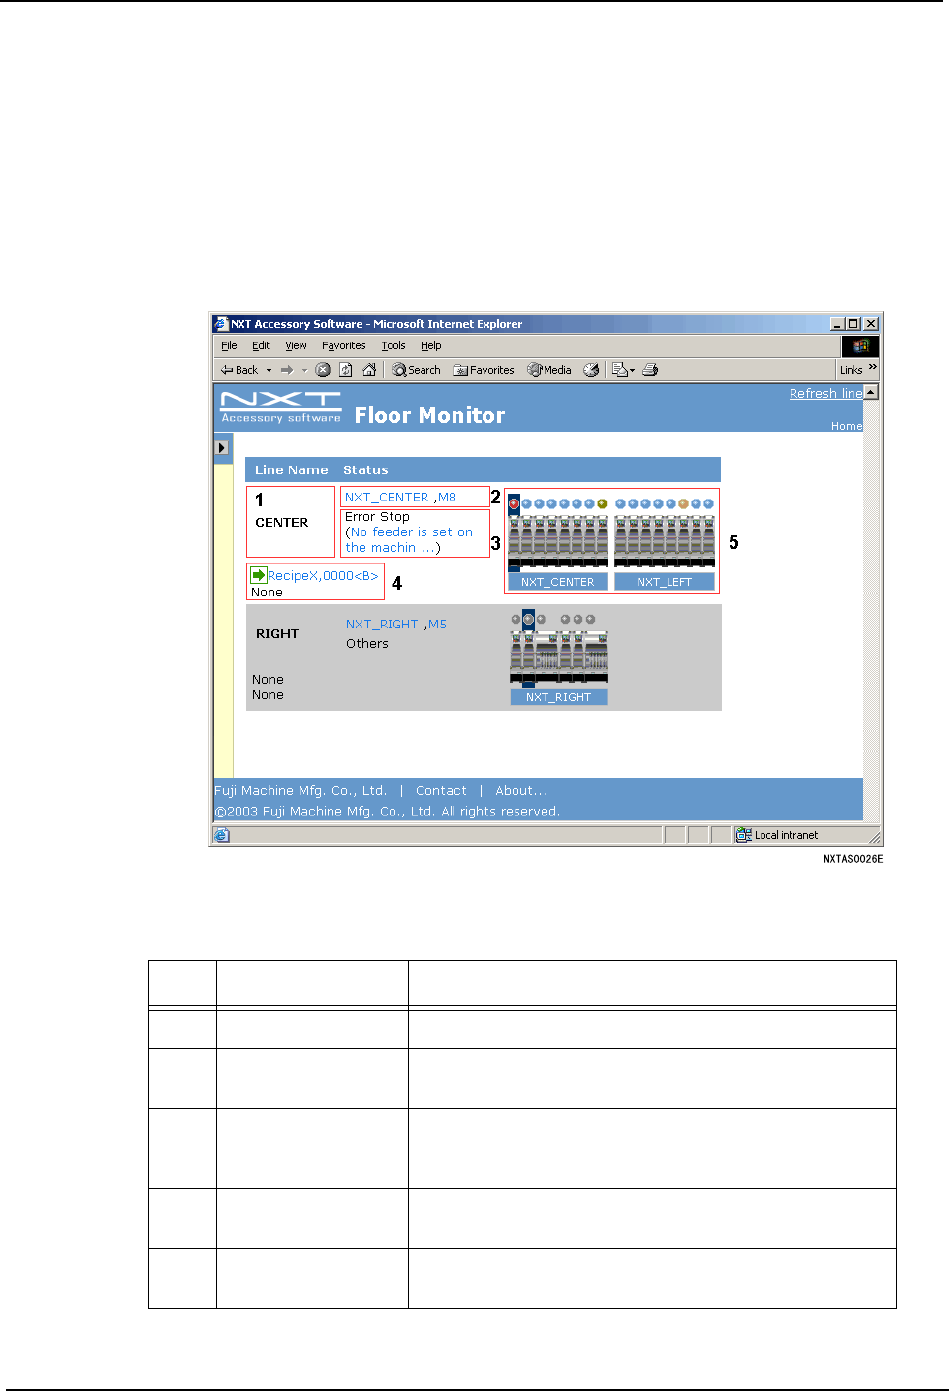Click the Home link in the header
The image size is (949, 1391).
(x=846, y=426)
